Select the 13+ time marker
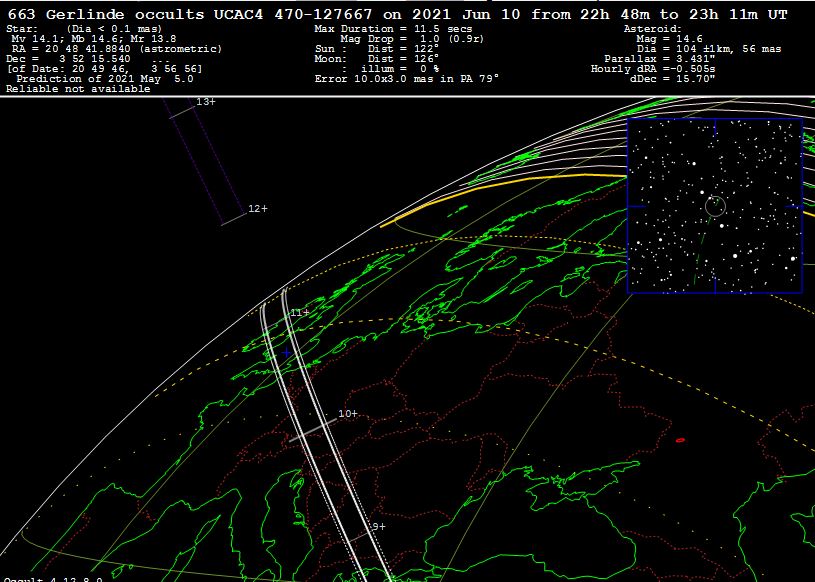 click(205, 102)
